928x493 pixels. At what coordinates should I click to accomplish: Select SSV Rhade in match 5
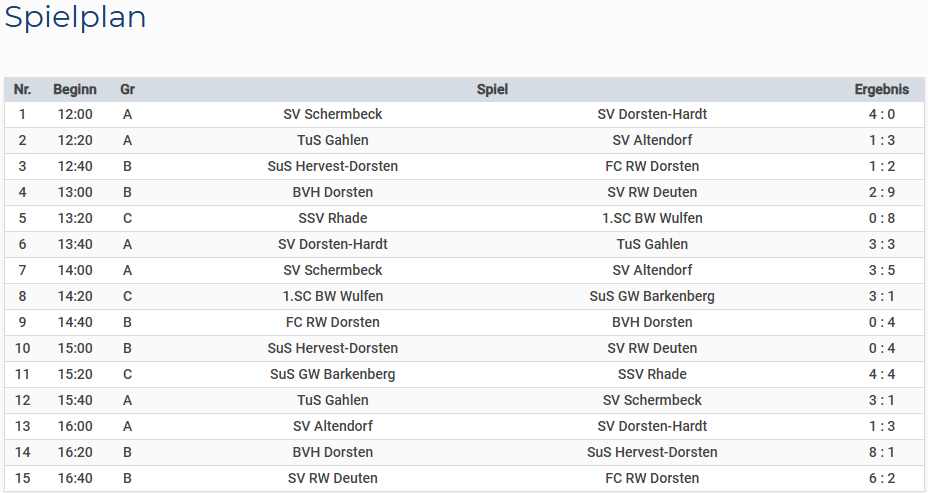[333, 218]
